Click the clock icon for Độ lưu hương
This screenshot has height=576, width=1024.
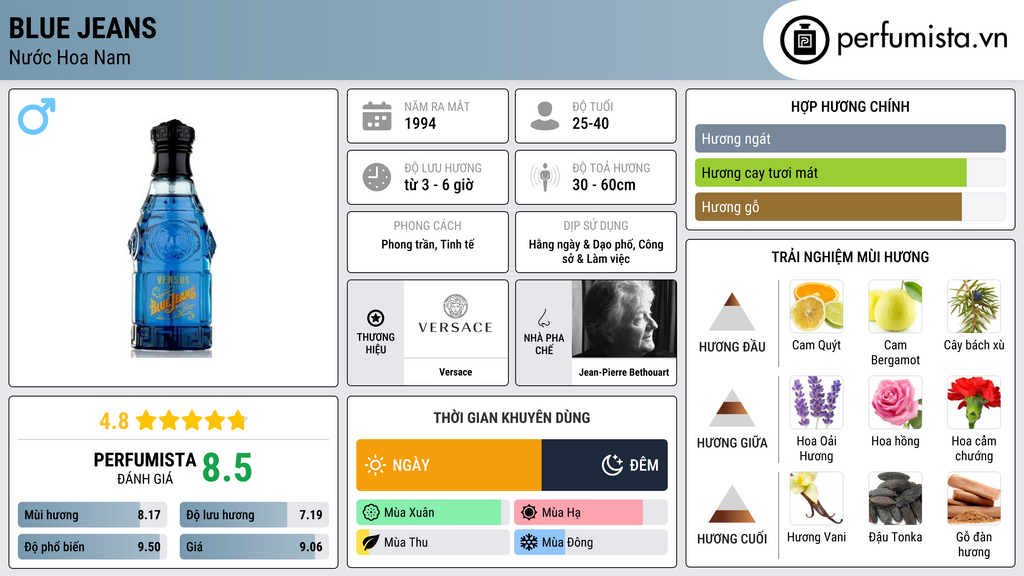(376, 177)
